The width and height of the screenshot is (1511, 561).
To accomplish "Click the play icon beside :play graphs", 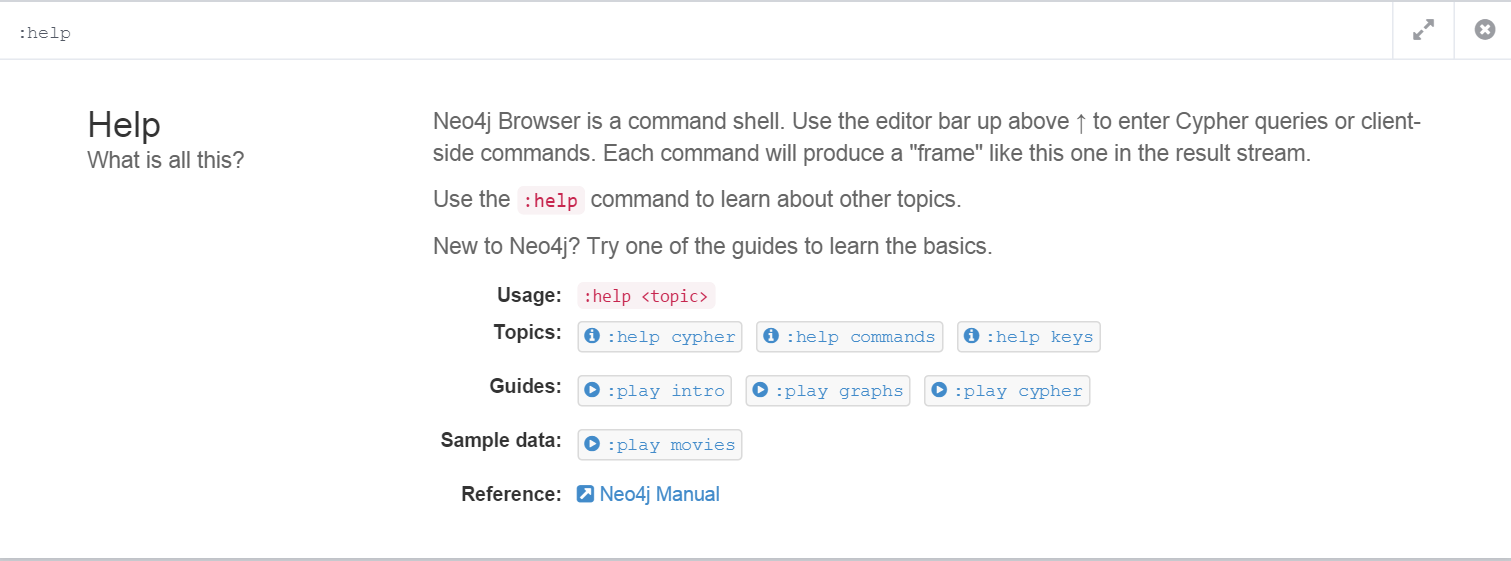I will click(760, 391).
